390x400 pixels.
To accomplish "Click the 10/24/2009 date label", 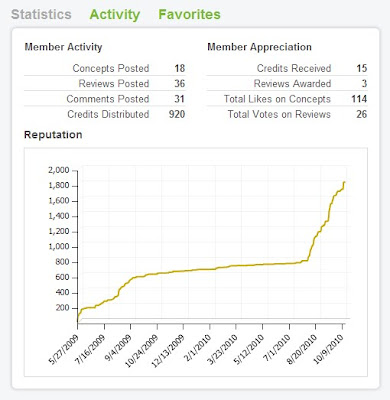I will click(141, 351).
